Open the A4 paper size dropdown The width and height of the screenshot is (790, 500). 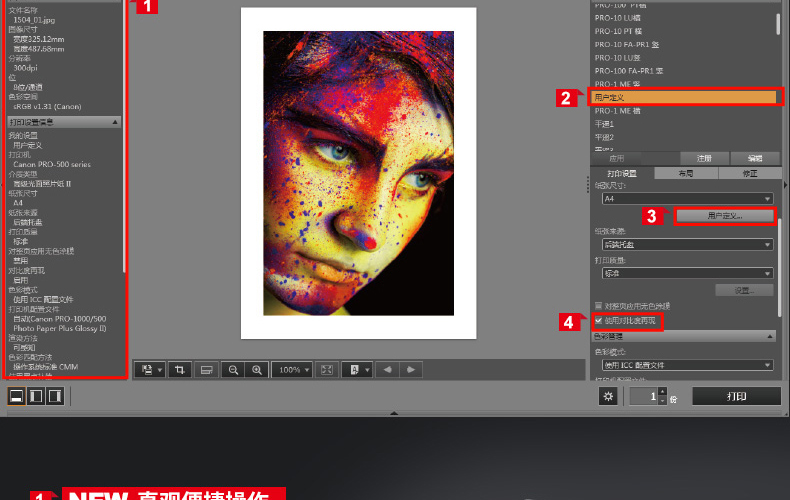687,199
